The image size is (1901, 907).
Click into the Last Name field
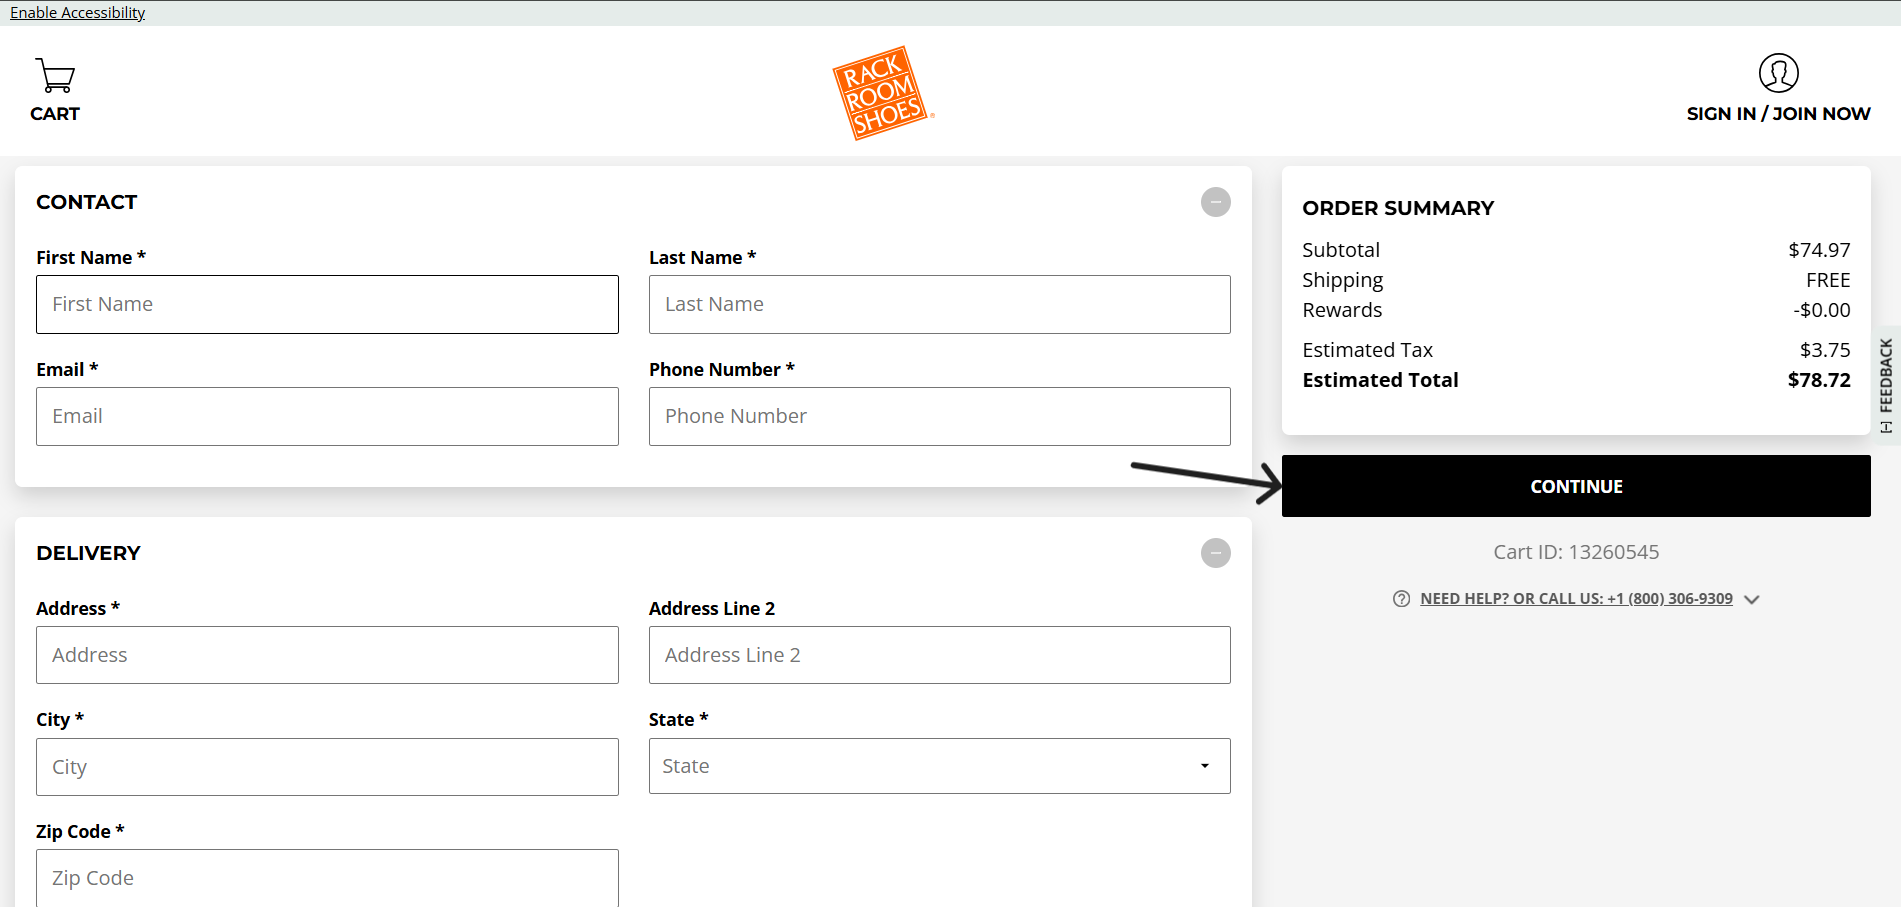click(939, 305)
